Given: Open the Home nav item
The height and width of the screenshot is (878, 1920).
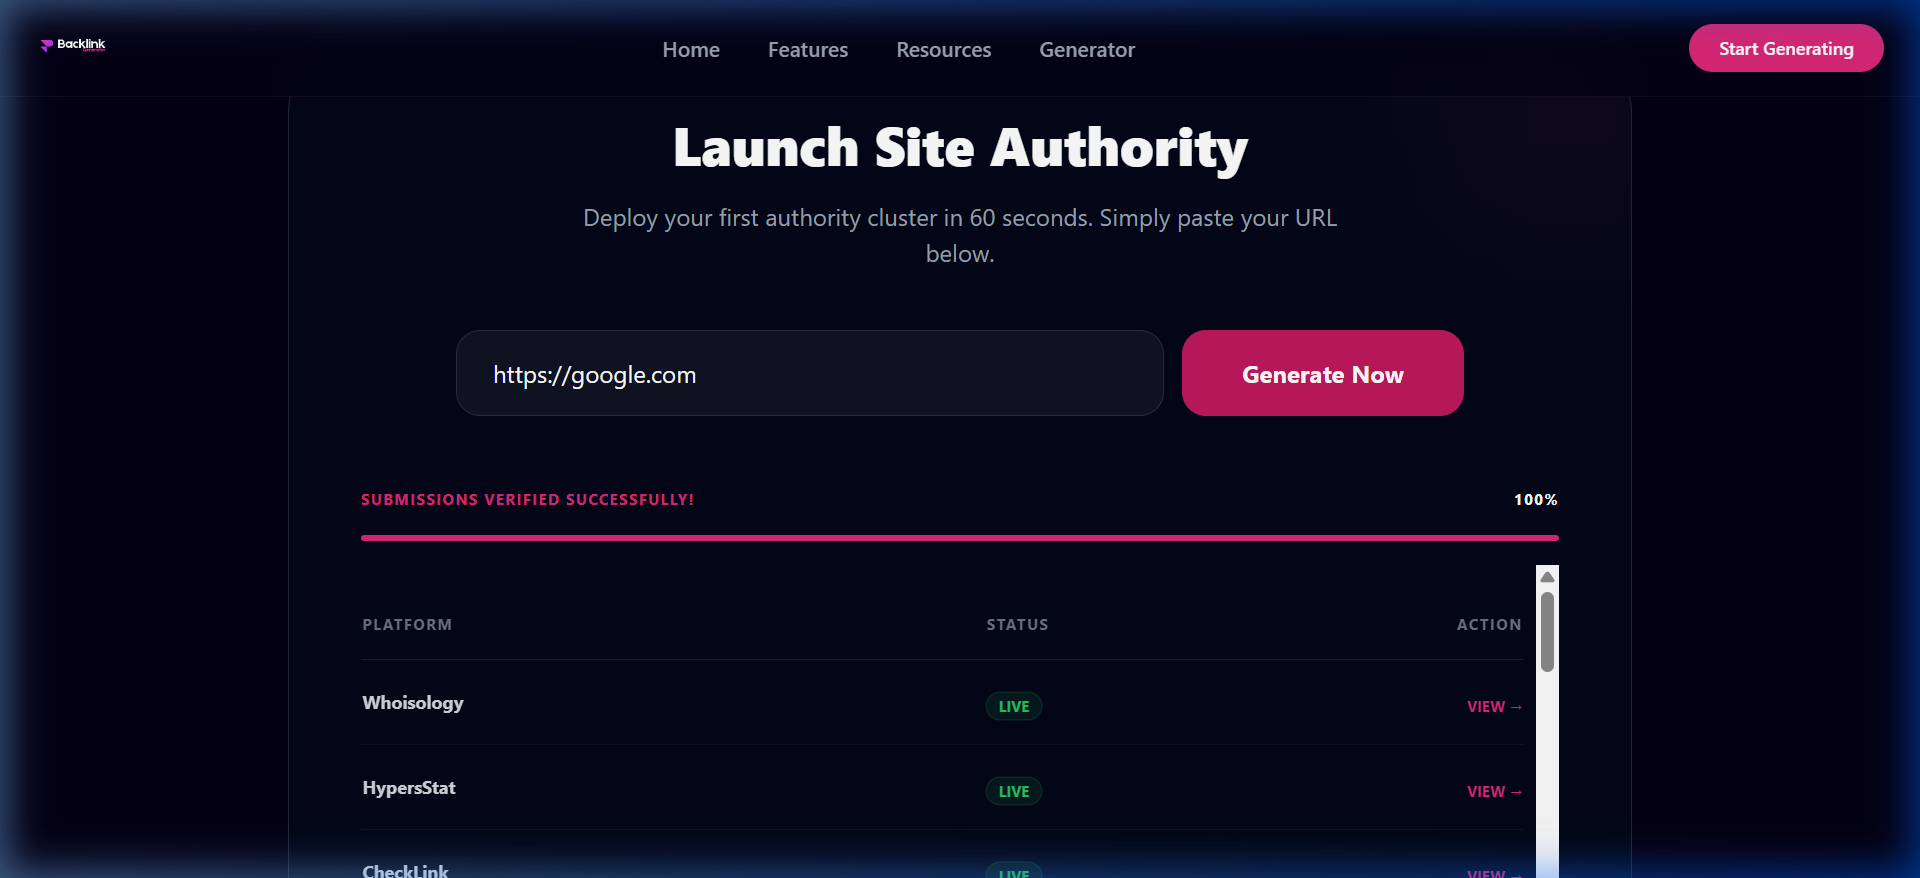Looking at the screenshot, I should point(691,50).
